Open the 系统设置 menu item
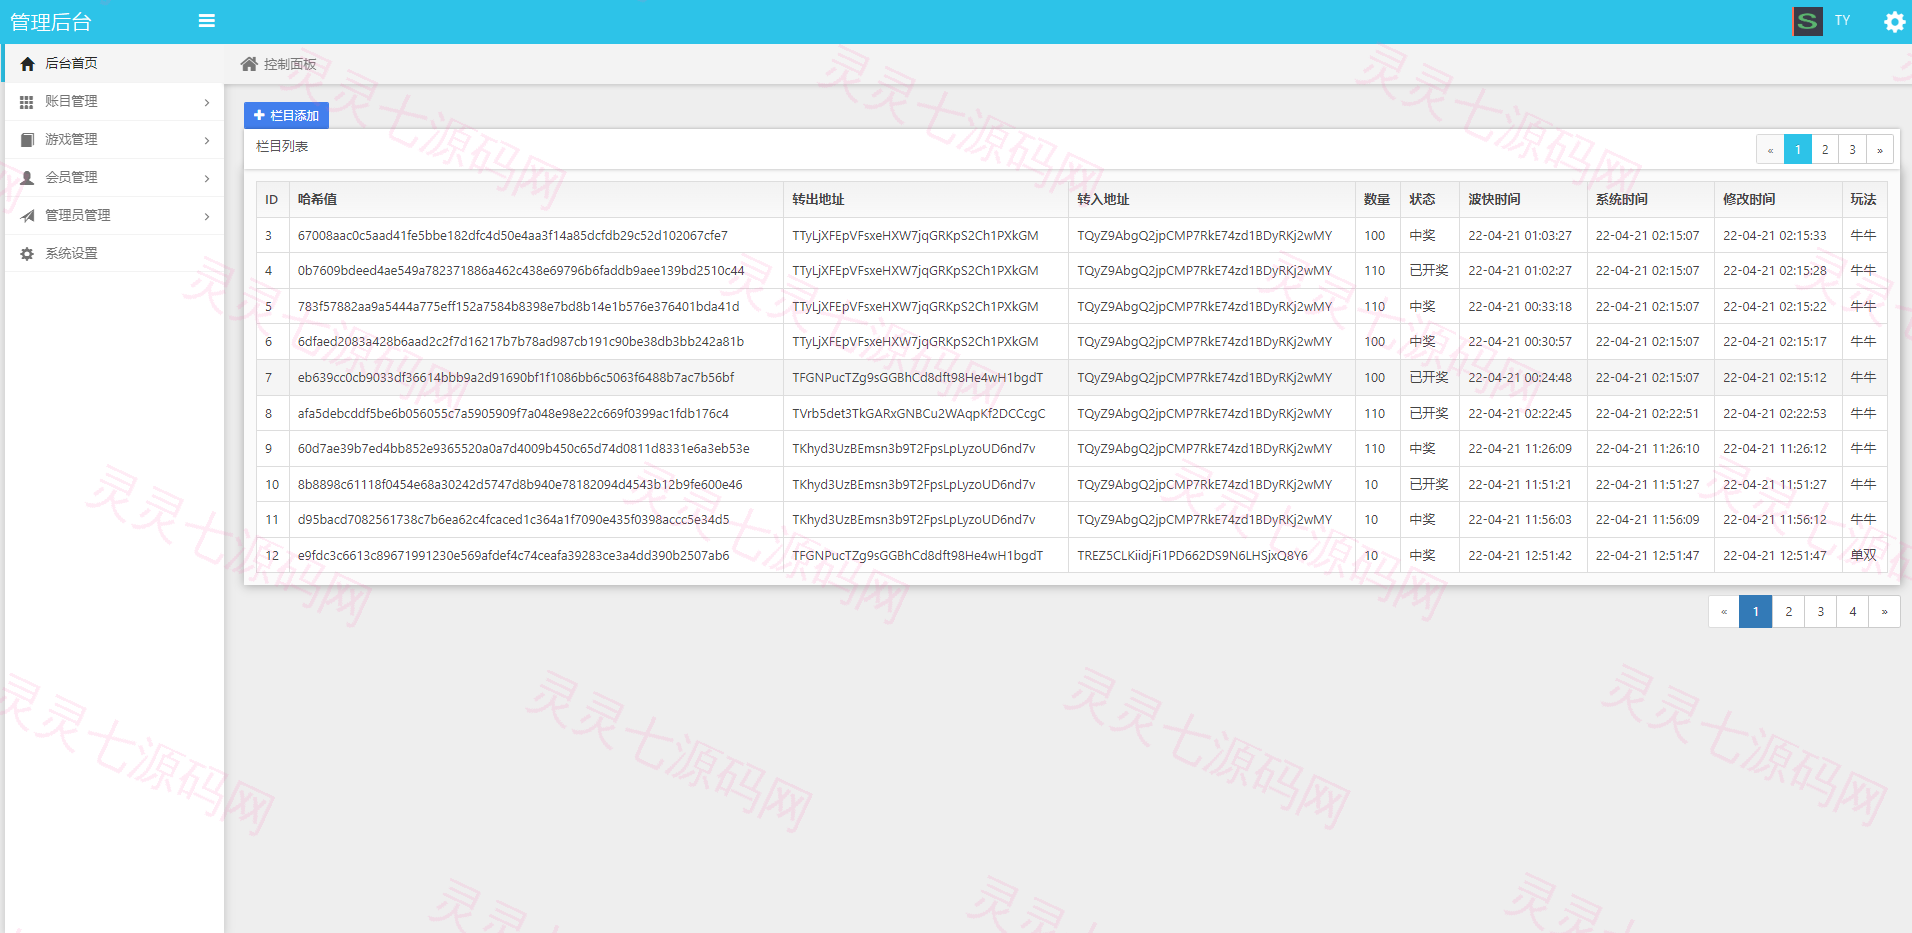The width and height of the screenshot is (1912, 933). point(114,253)
